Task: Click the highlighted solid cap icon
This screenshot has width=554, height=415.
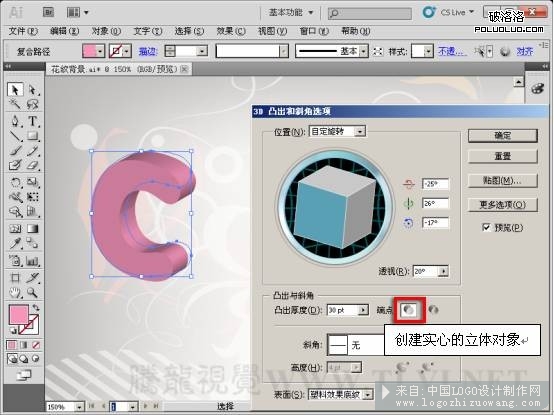Action: (x=409, y=310)
